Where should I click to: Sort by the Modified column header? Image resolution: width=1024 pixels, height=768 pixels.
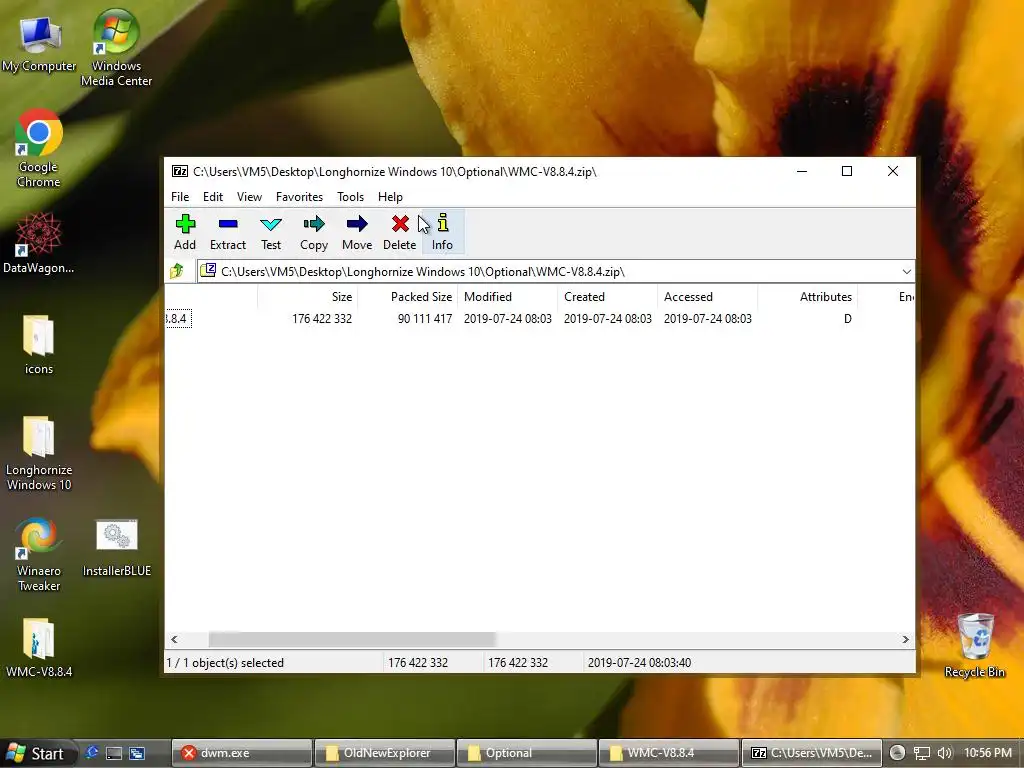pyautogui.click(x=507, y=296)
